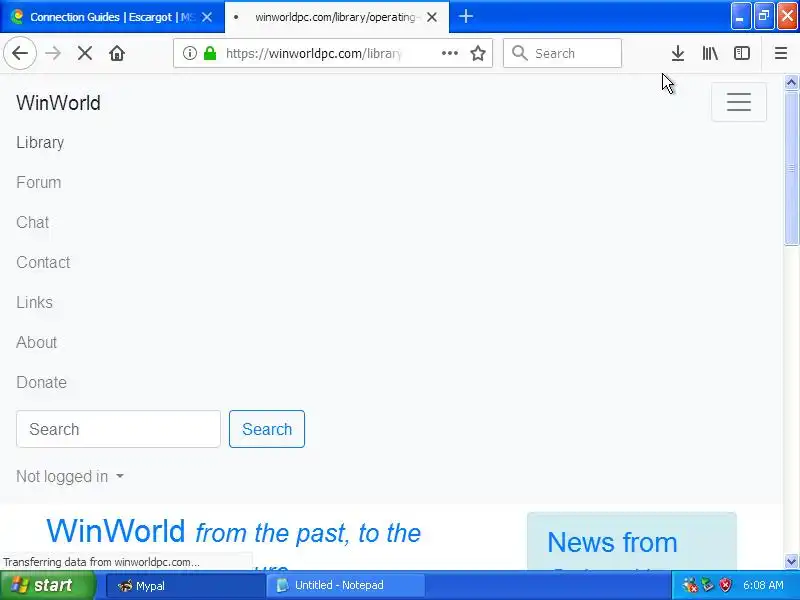
Task: Minimize the browser window
Action: (740, 16)
